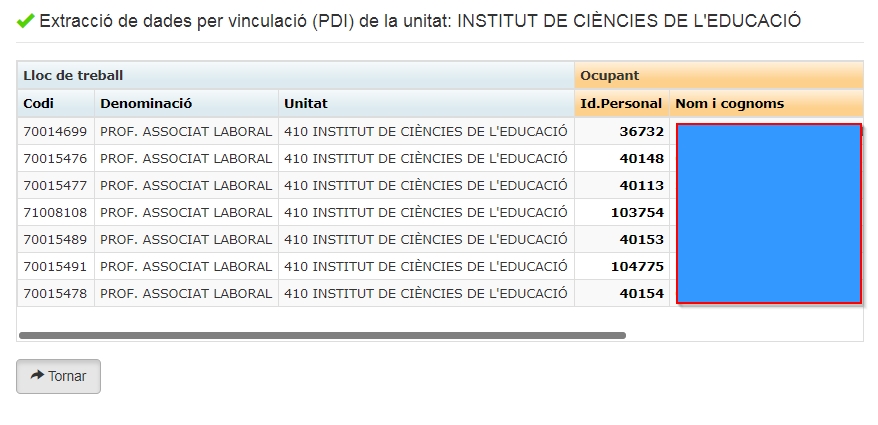Screen dimensions: 878x425
Task: Sort by the Codi column header
Action: (39, 104)
